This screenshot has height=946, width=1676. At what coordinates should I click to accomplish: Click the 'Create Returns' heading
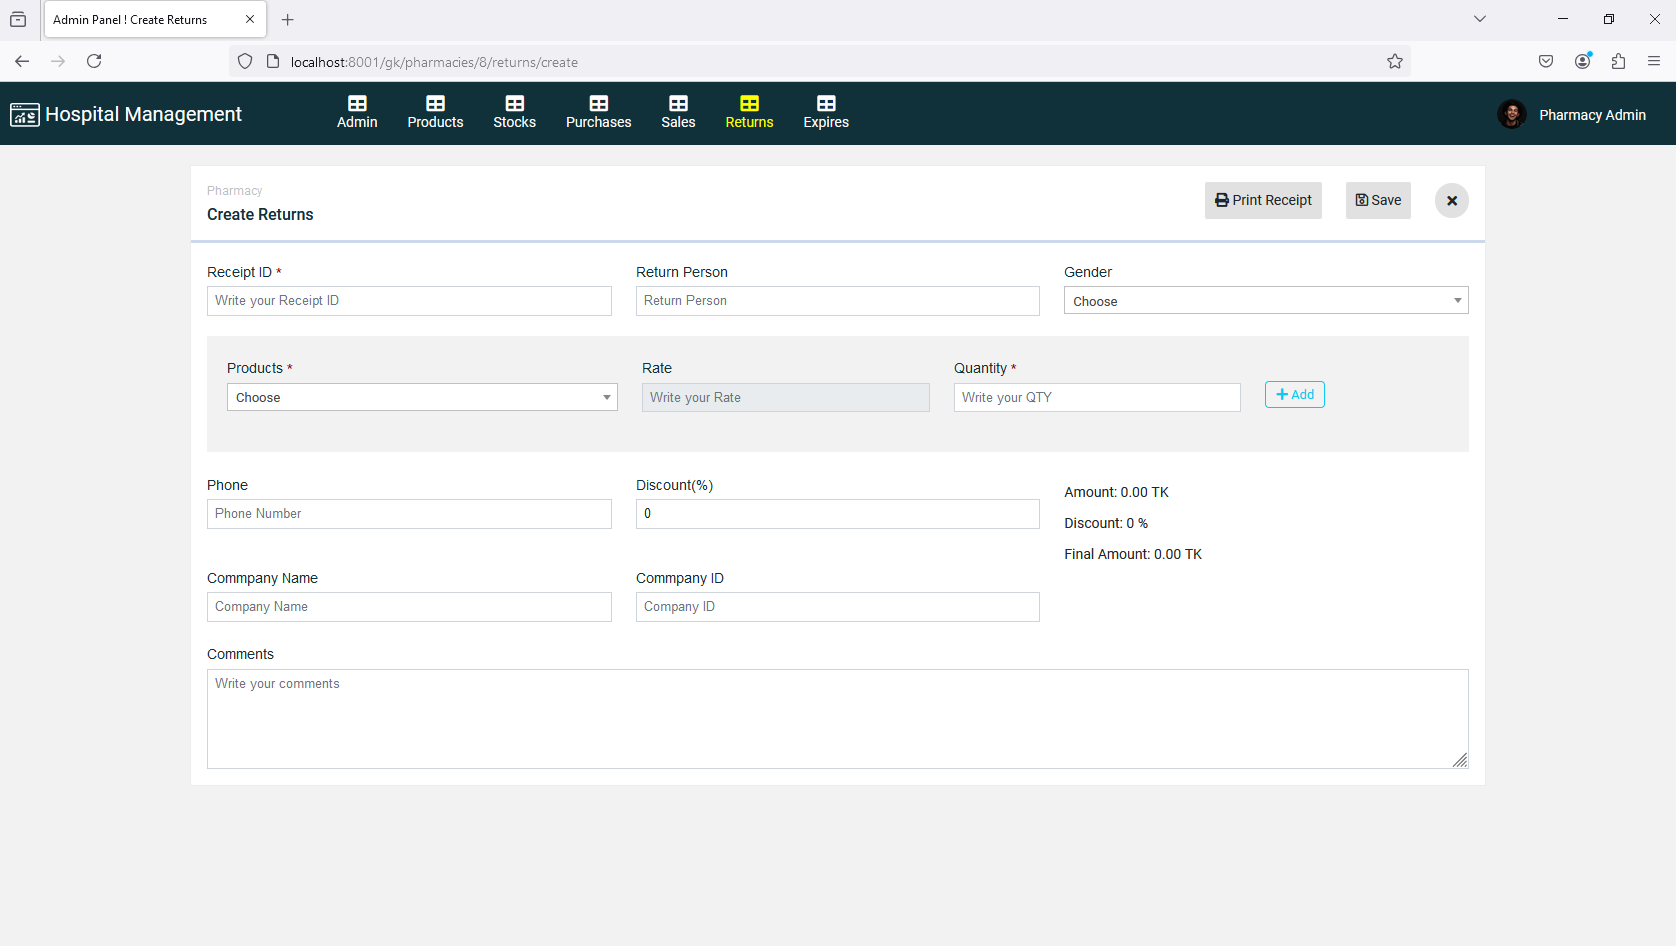click(x=260, y=215)
